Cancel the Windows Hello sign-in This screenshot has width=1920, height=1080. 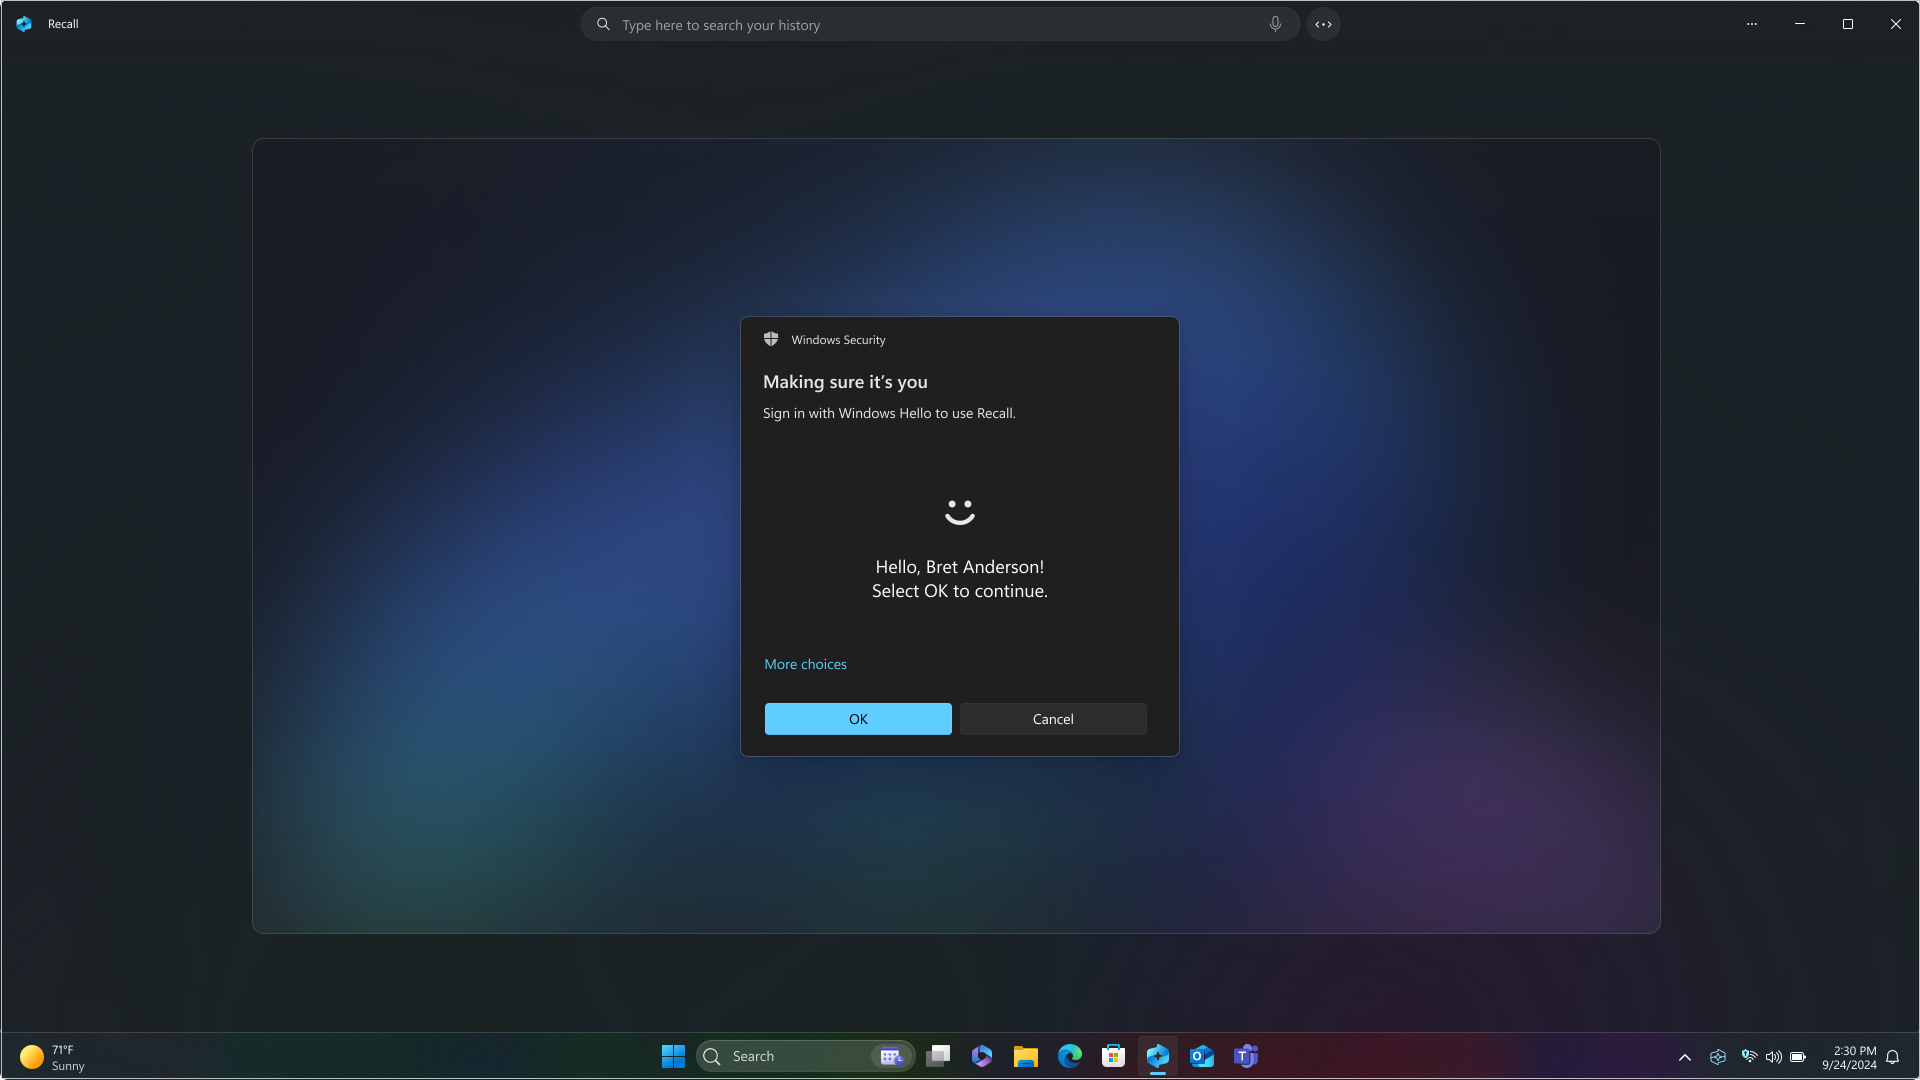coord(1054,719)
